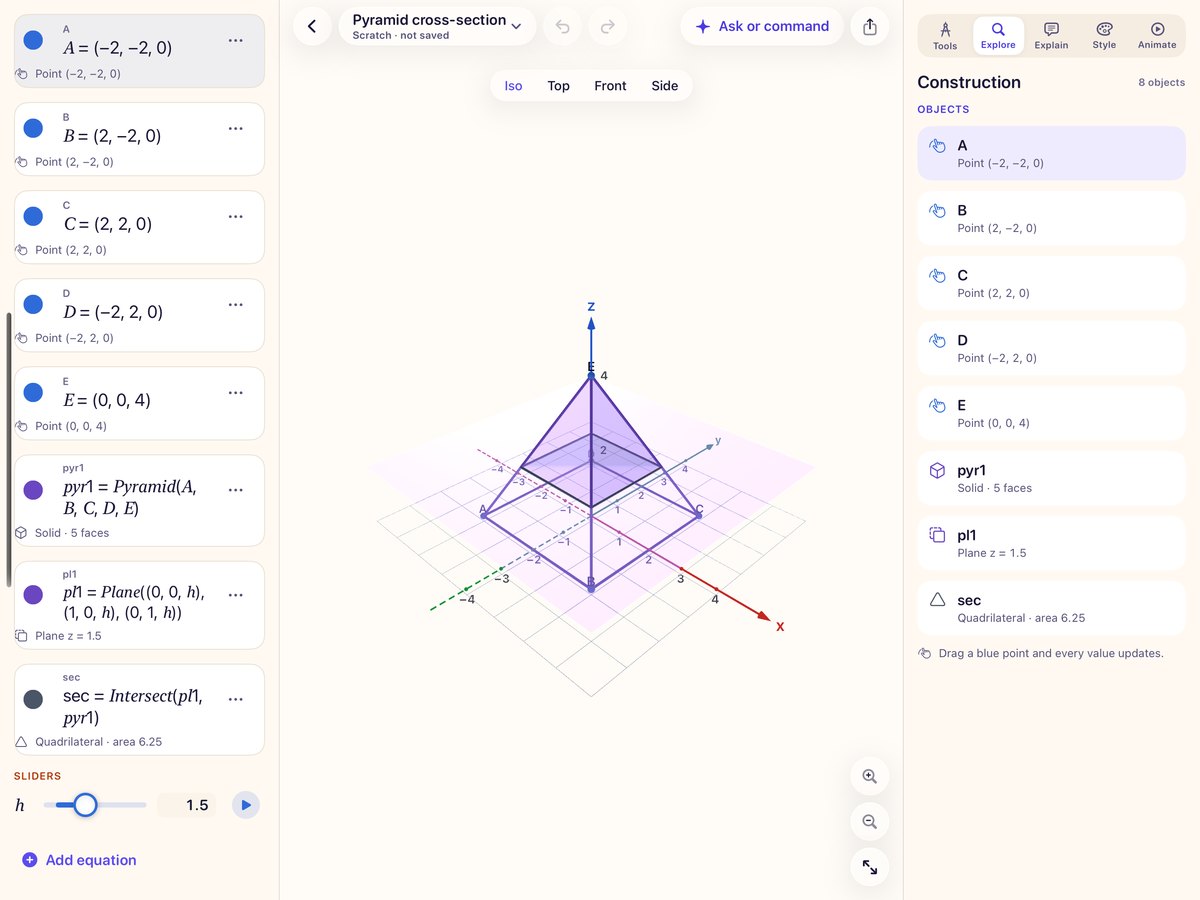
Task: Open more options for point B
Action: pyautogui.click(x=236, y=128)
